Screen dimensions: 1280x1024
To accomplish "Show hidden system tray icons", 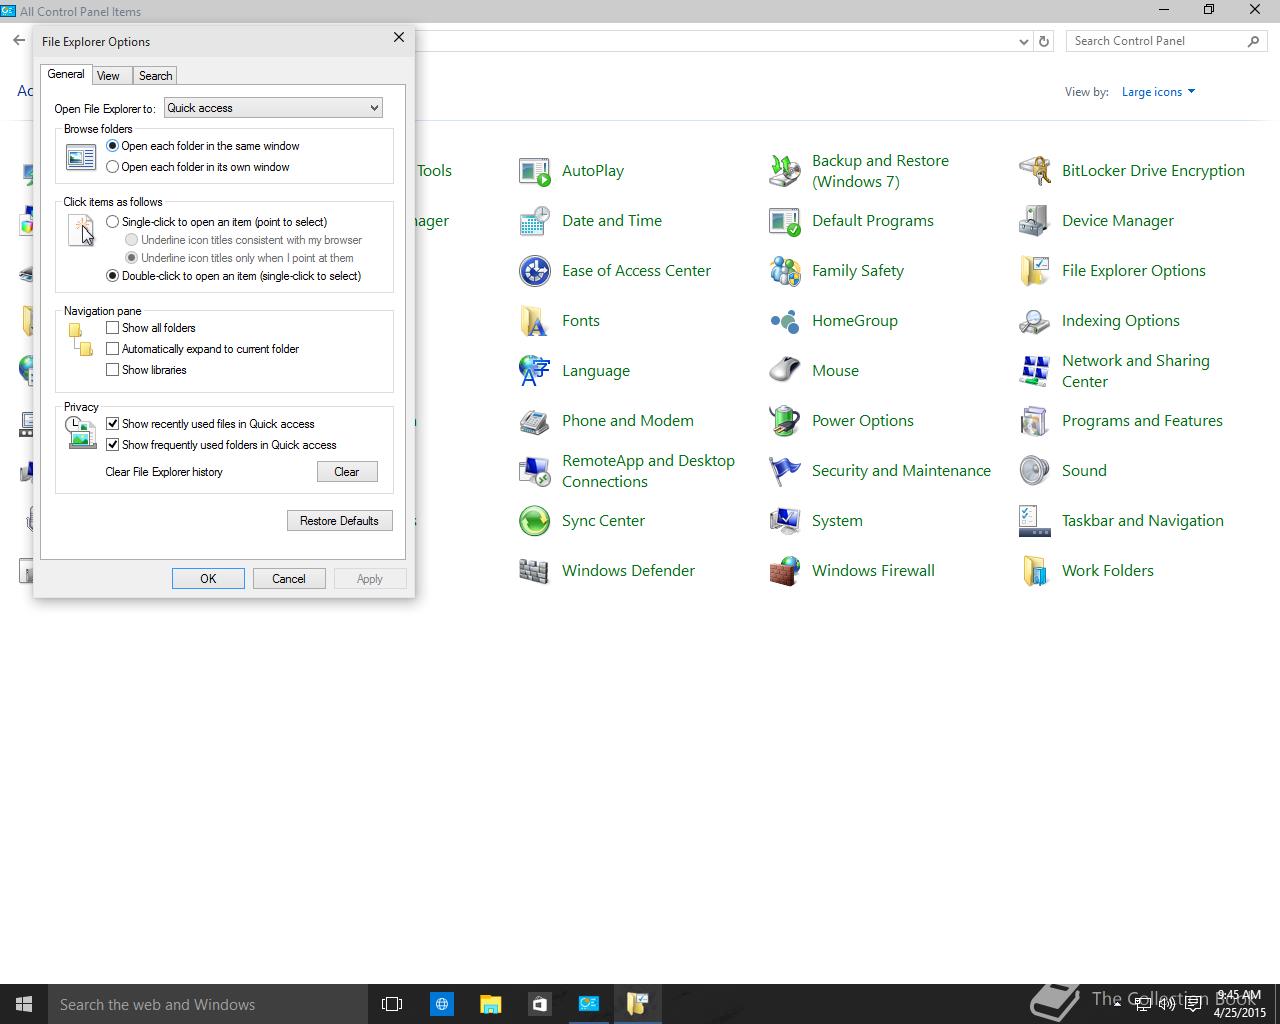I will click(1117, 1004).
